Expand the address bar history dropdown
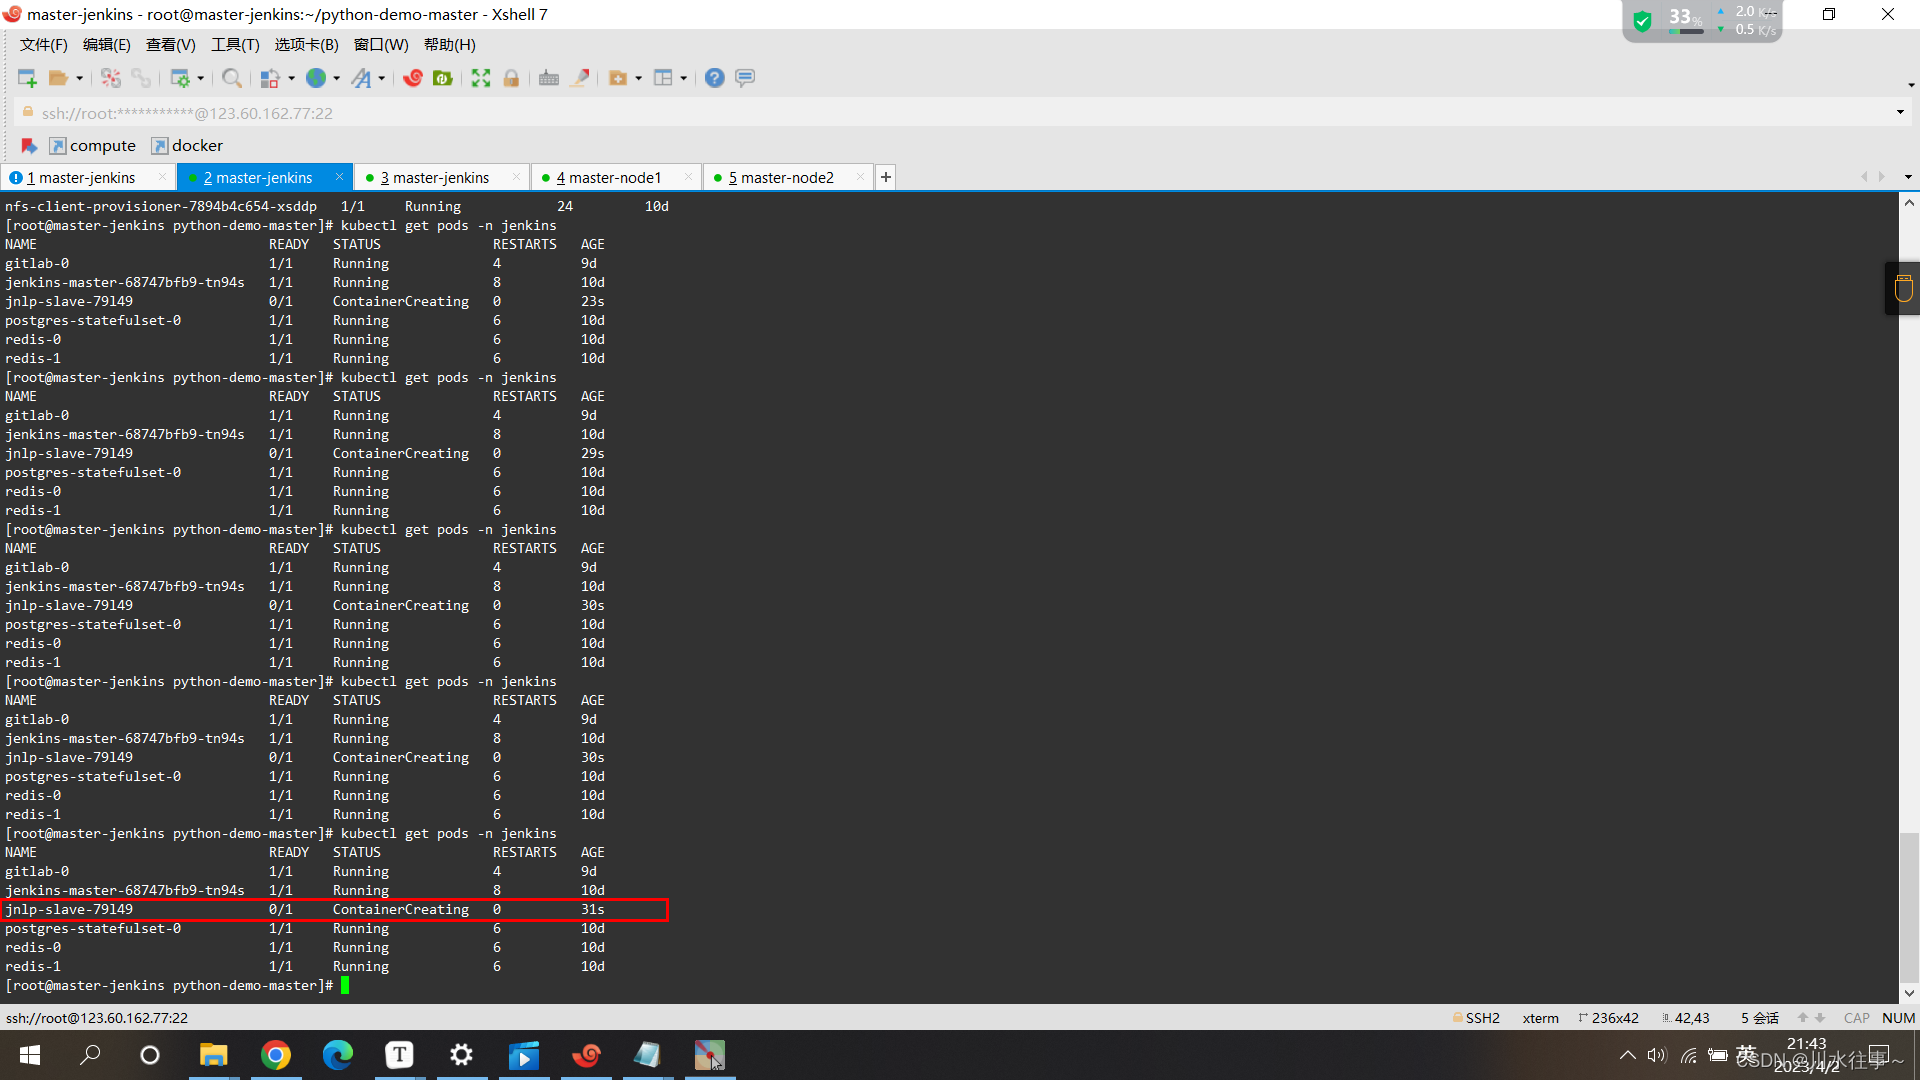The width and height of the screenshot is (1920, 1080). (1900, 112)
